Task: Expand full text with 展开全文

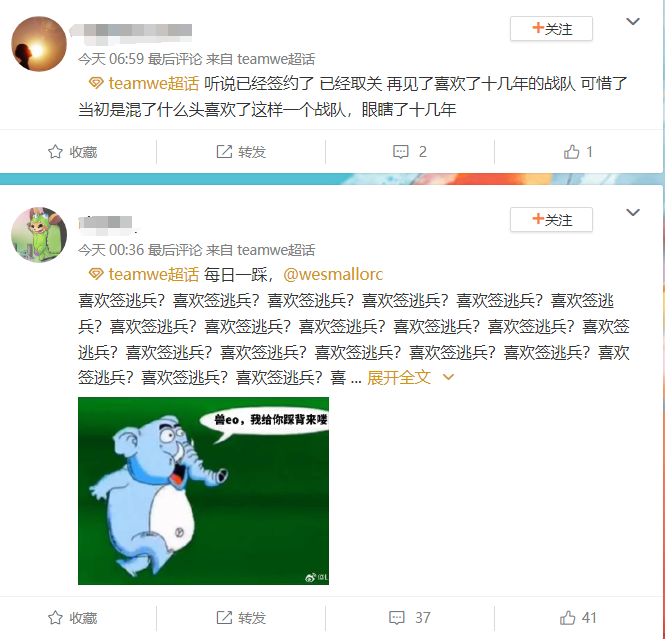Action: 410,377
